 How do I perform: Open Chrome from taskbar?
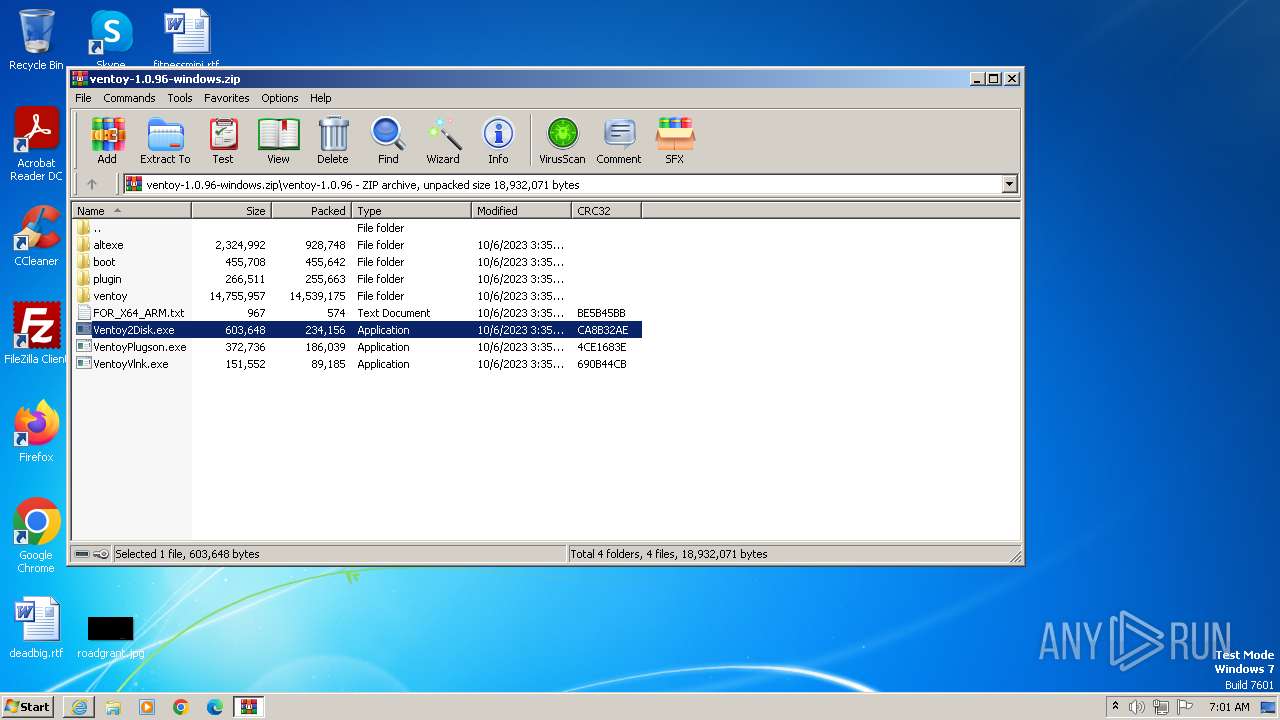[181, 707]
